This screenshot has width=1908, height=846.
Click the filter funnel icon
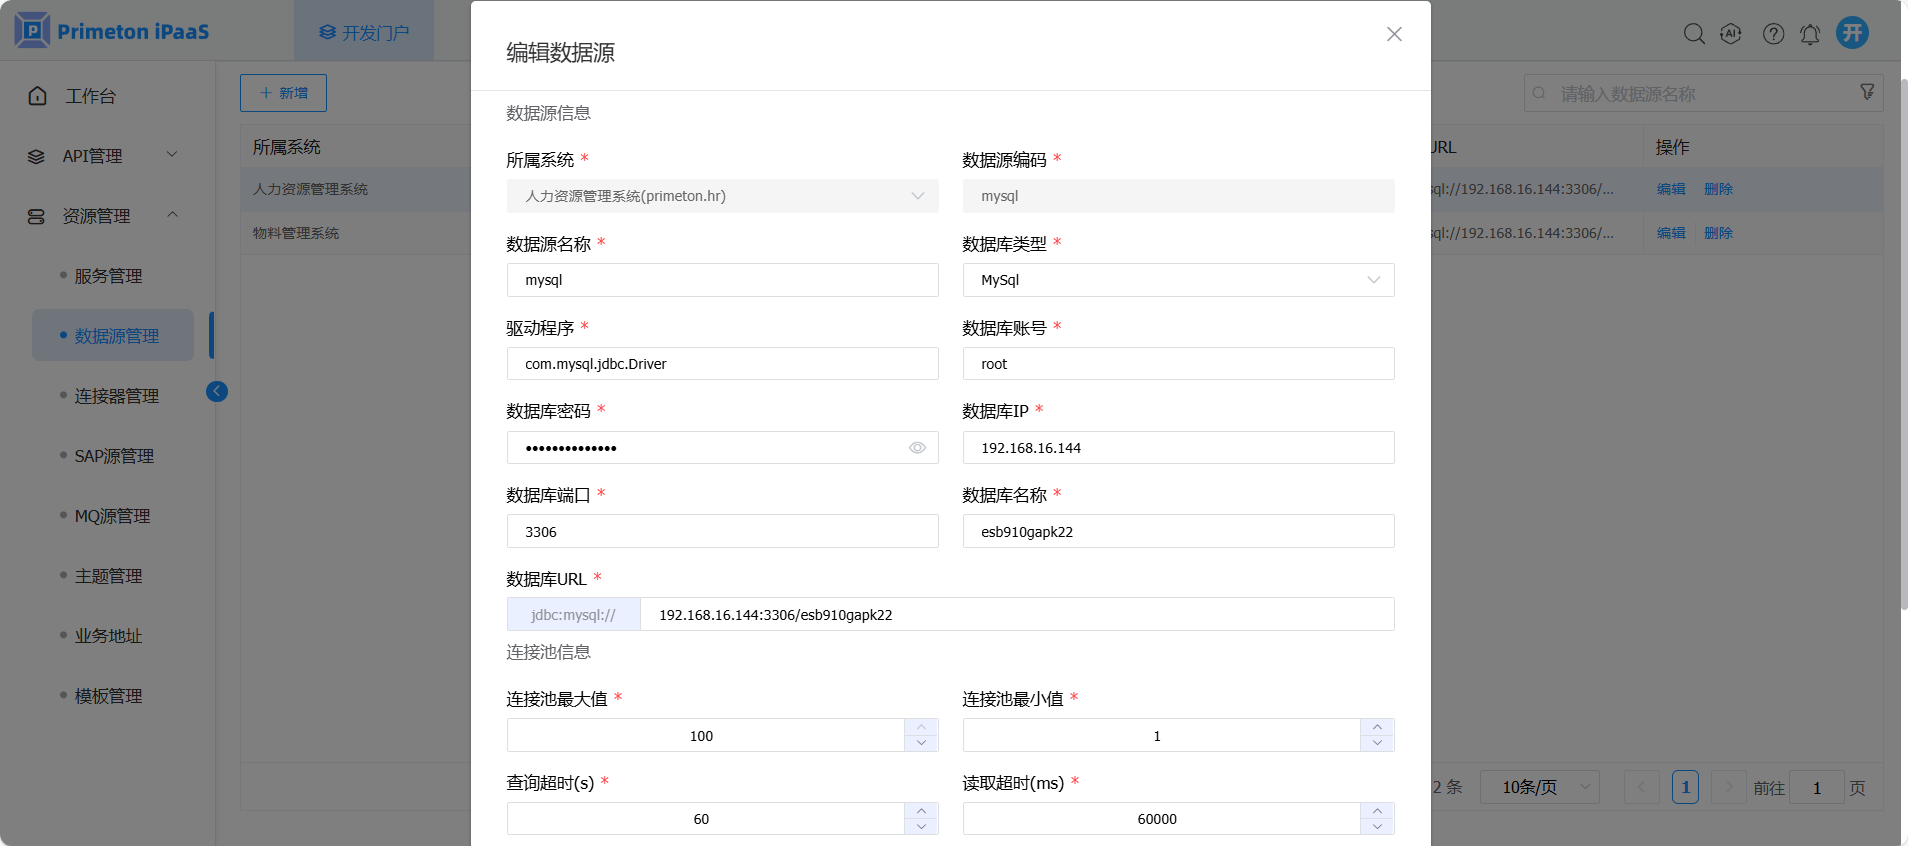click(x=1867, y=92)
